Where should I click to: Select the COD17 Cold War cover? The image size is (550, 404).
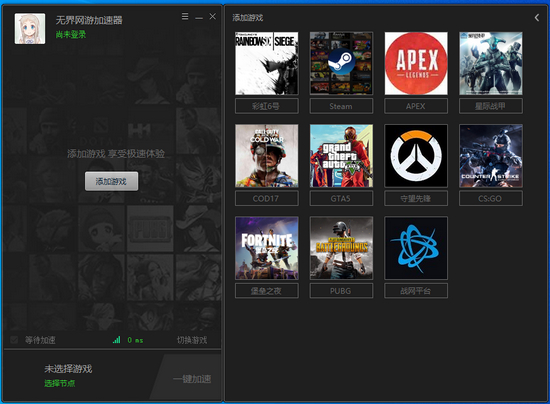[267, 156]
